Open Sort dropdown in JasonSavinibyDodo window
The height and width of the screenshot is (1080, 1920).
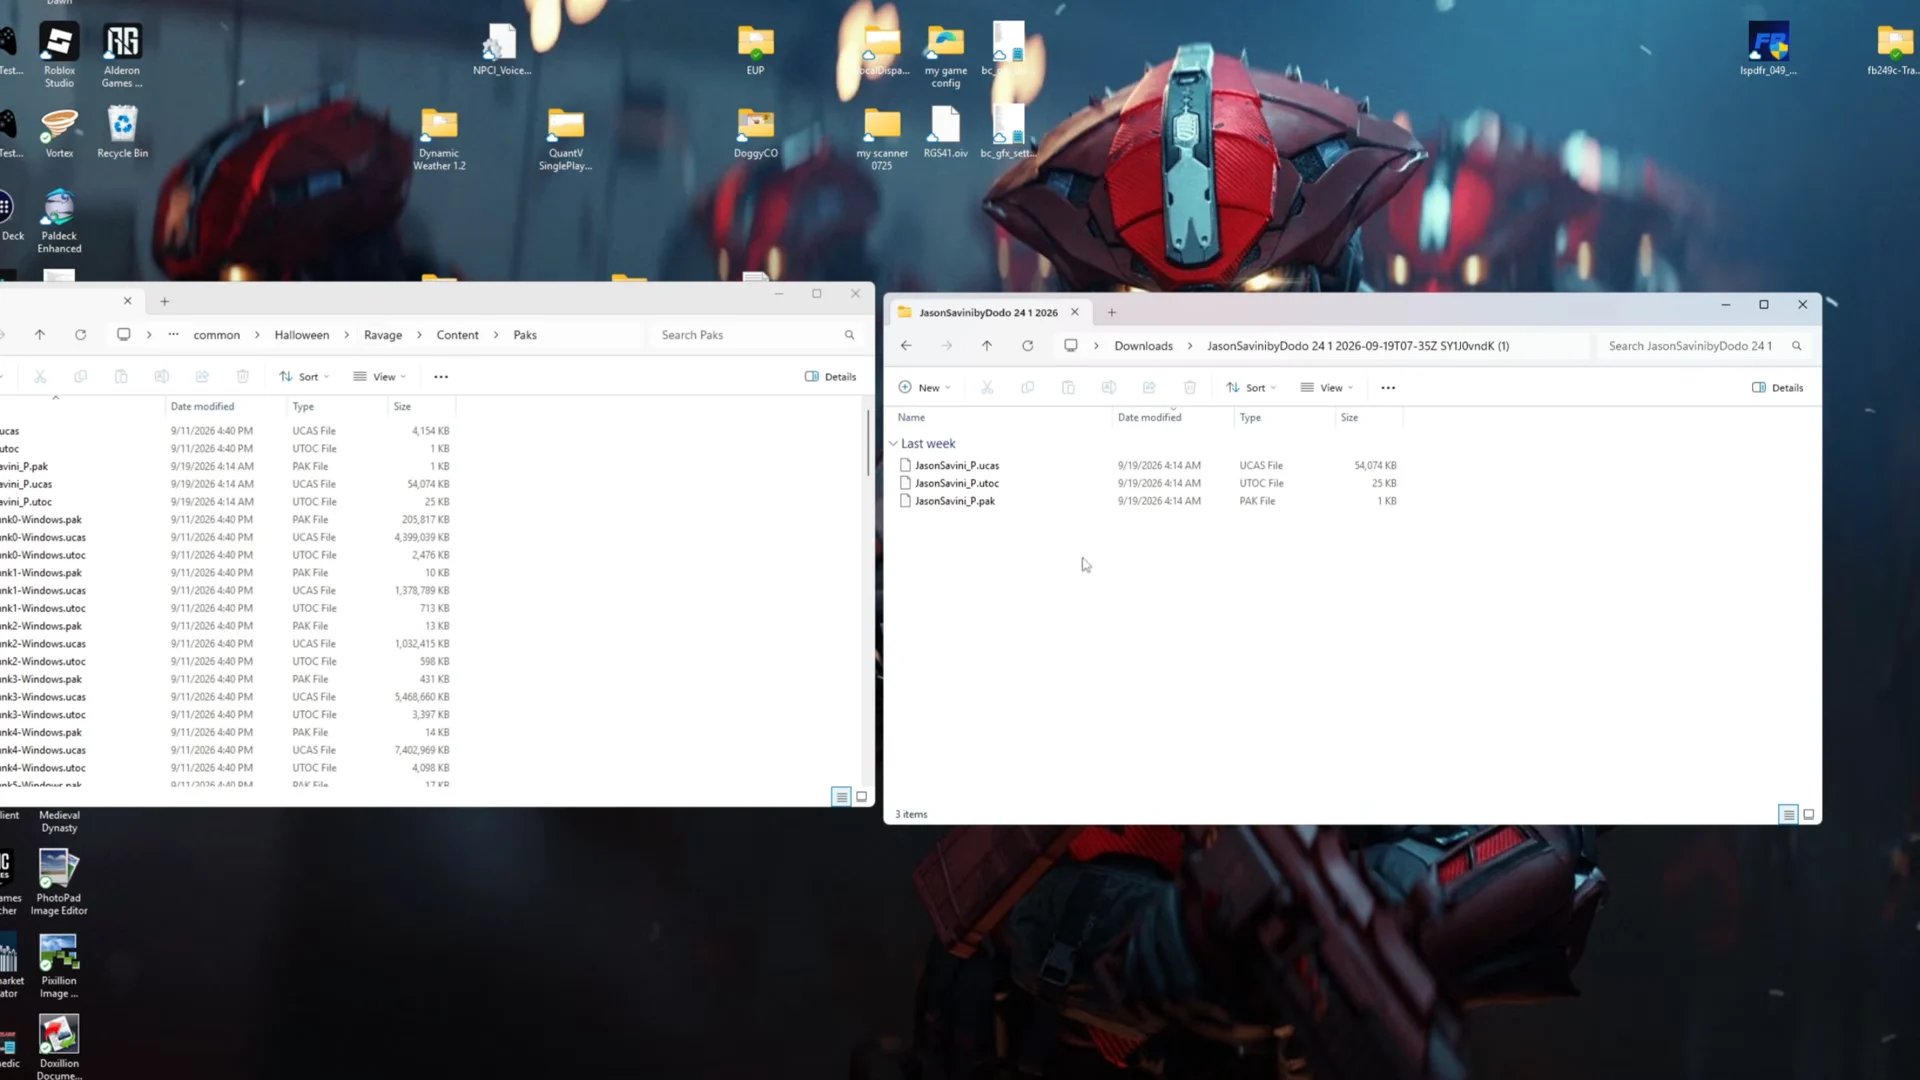[1251, 388]
